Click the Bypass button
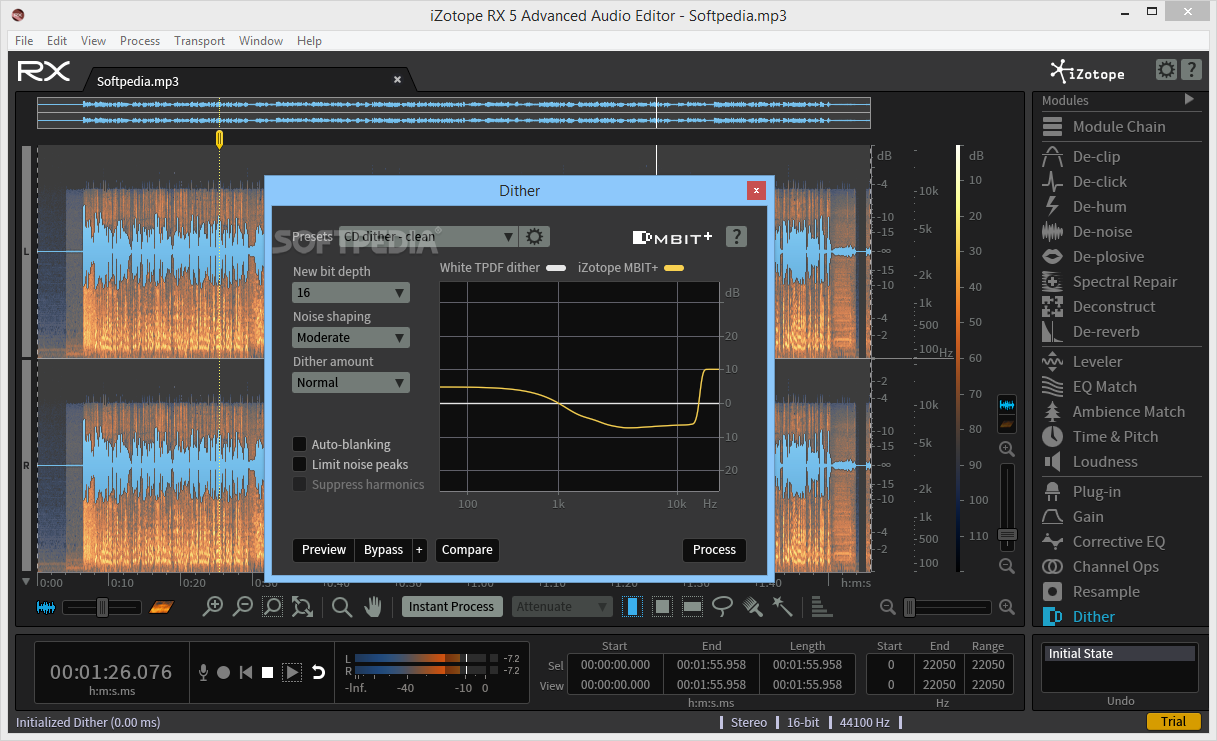Image resolution: width=1217 pixels, height=741 pixels. click(383, 550)
